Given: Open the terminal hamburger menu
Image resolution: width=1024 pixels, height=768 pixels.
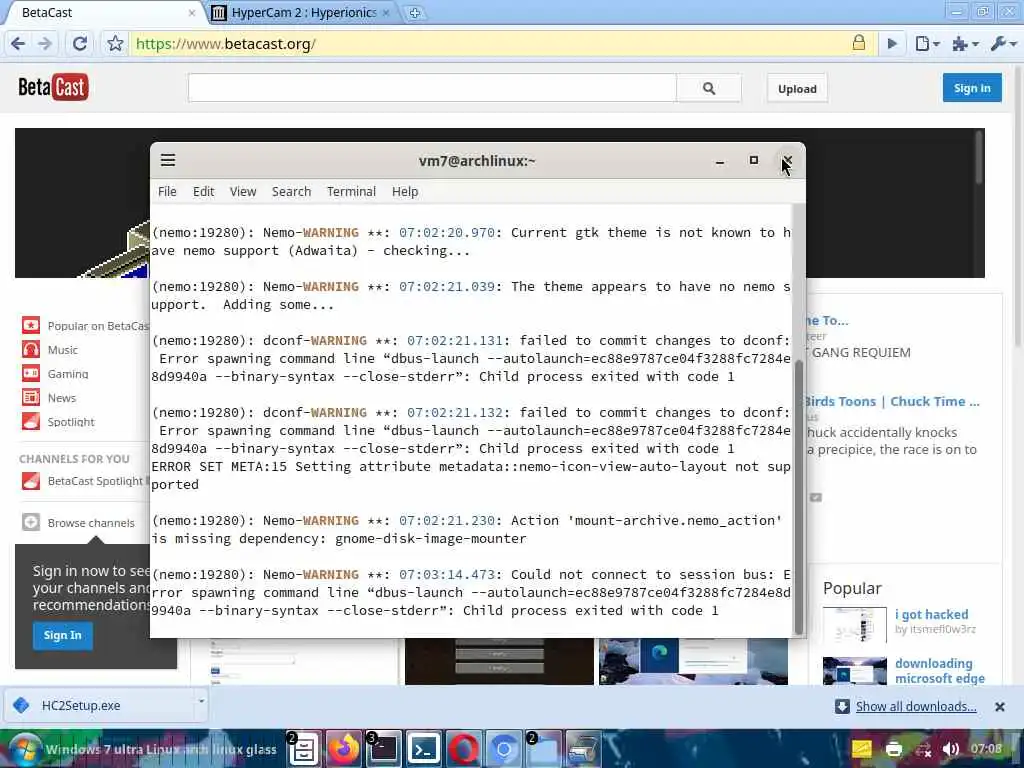Looking at the screenshot, I should 168,160.
